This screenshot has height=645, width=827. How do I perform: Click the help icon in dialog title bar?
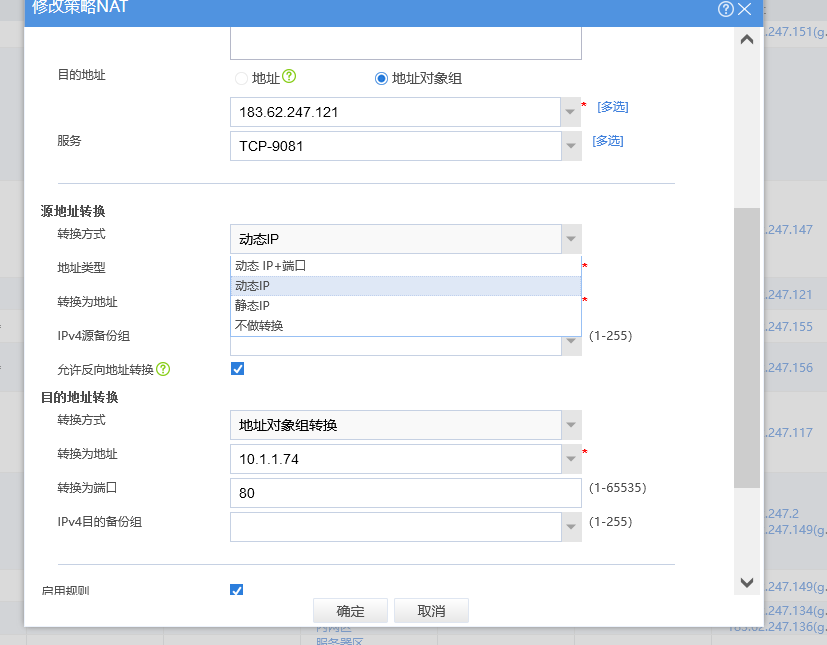726,9
